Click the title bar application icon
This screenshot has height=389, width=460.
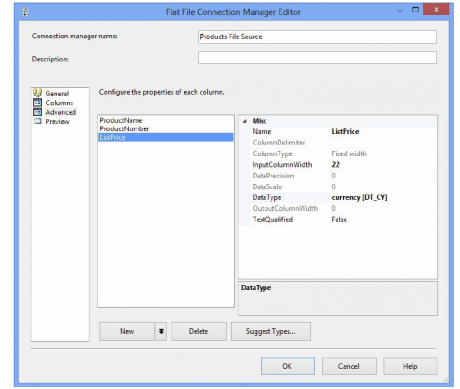pyautogui.click(x=25, y=12)
